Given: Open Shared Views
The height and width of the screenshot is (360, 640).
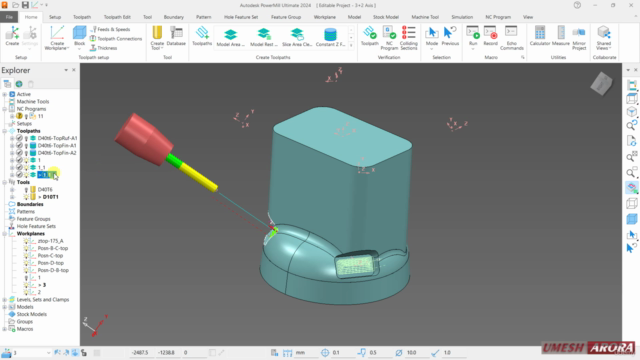Looking at the screenshot, I should 604,38.
